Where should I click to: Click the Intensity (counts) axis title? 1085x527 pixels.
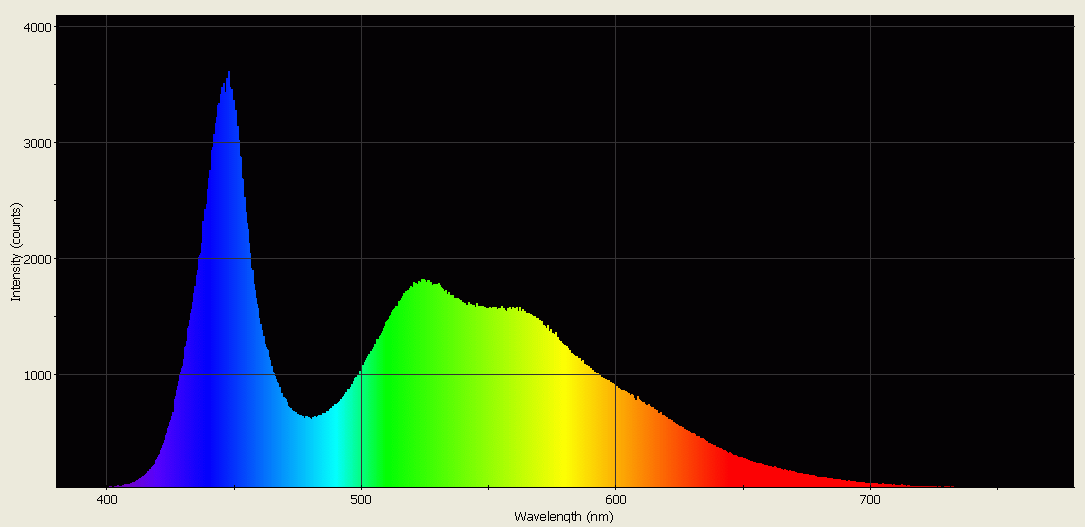[16, 252]
